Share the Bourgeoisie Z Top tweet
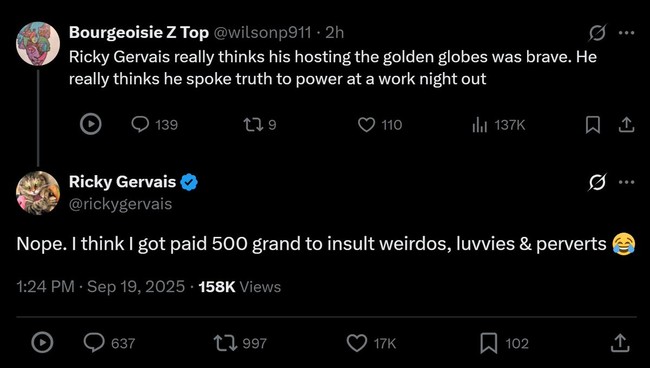Screen dimensions: 650x368 point(626,124)
